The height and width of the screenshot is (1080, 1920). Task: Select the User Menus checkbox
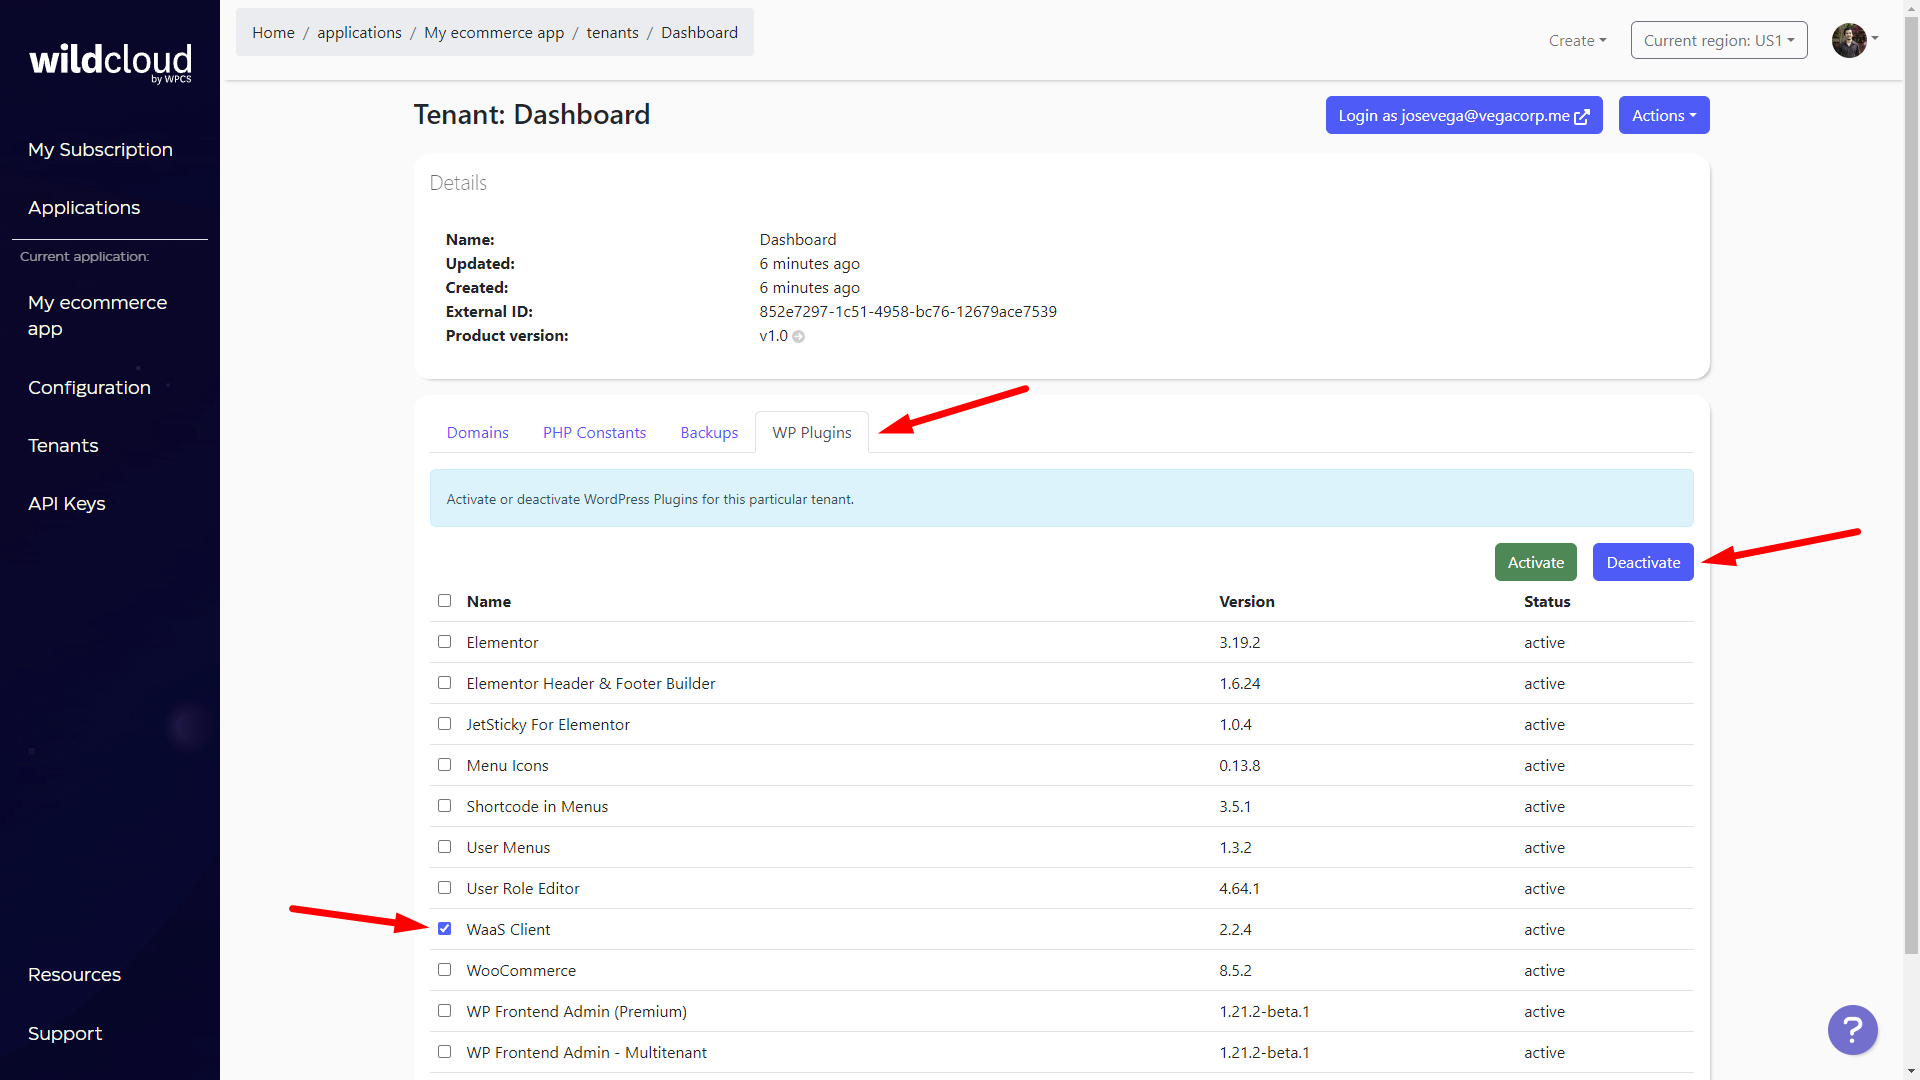click(x=444, y=847)
